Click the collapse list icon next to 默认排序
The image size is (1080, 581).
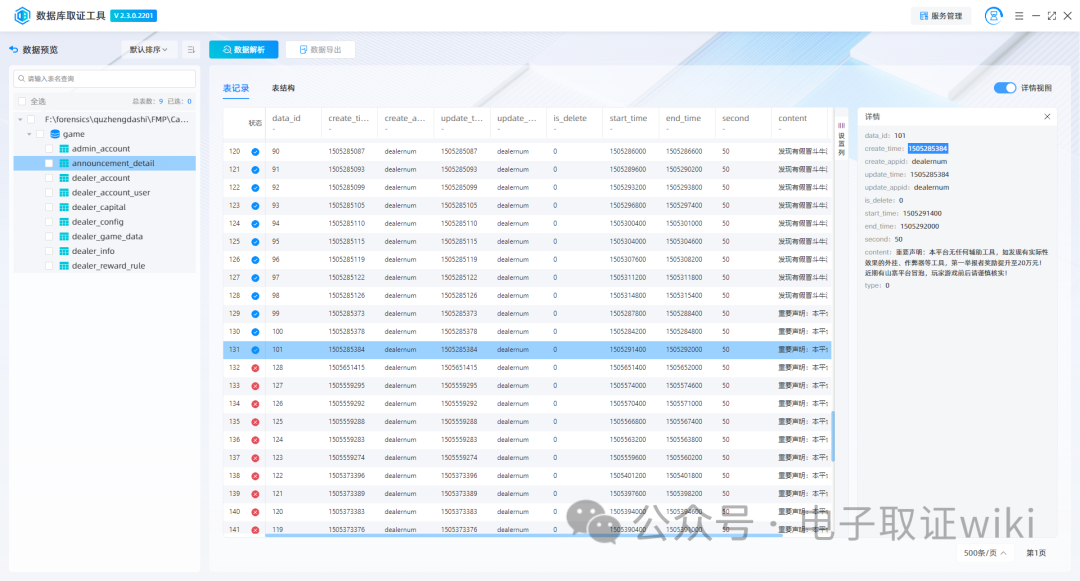[x=191, y=50]
